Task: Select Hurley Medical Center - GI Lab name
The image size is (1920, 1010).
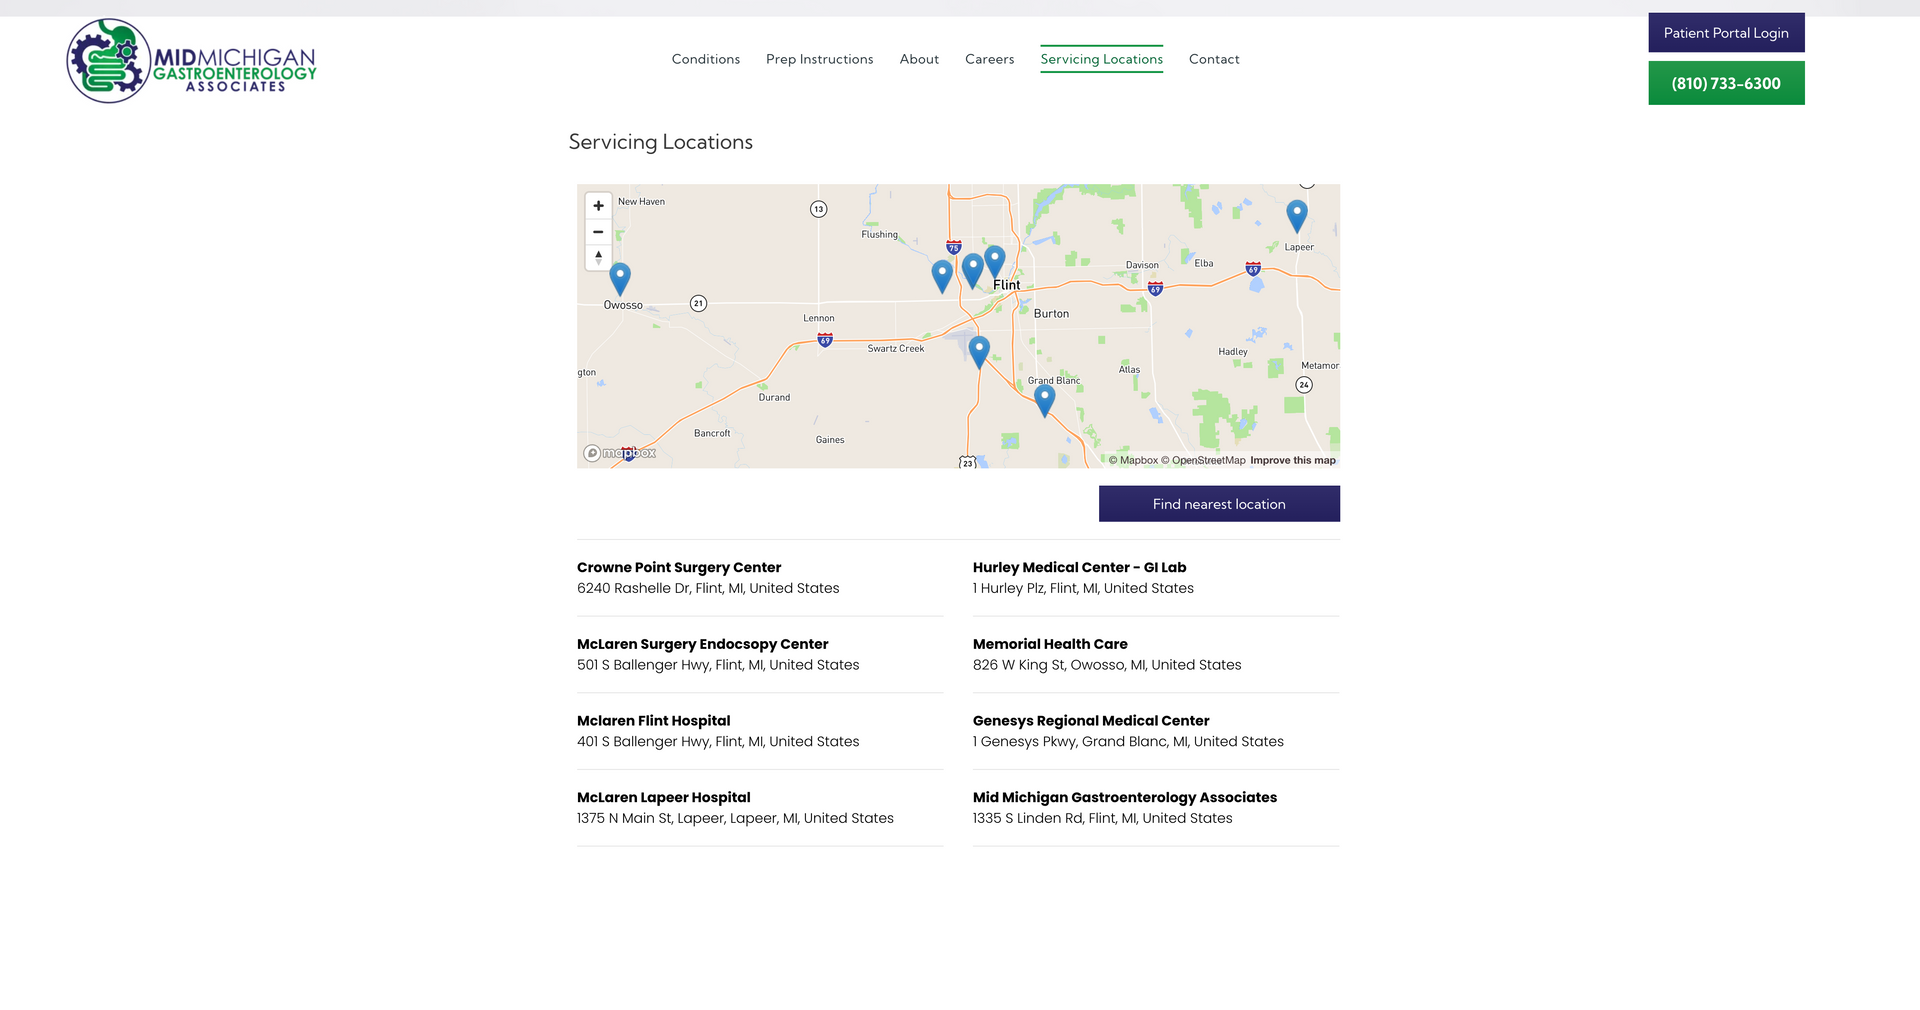Action: point(1080,567)
